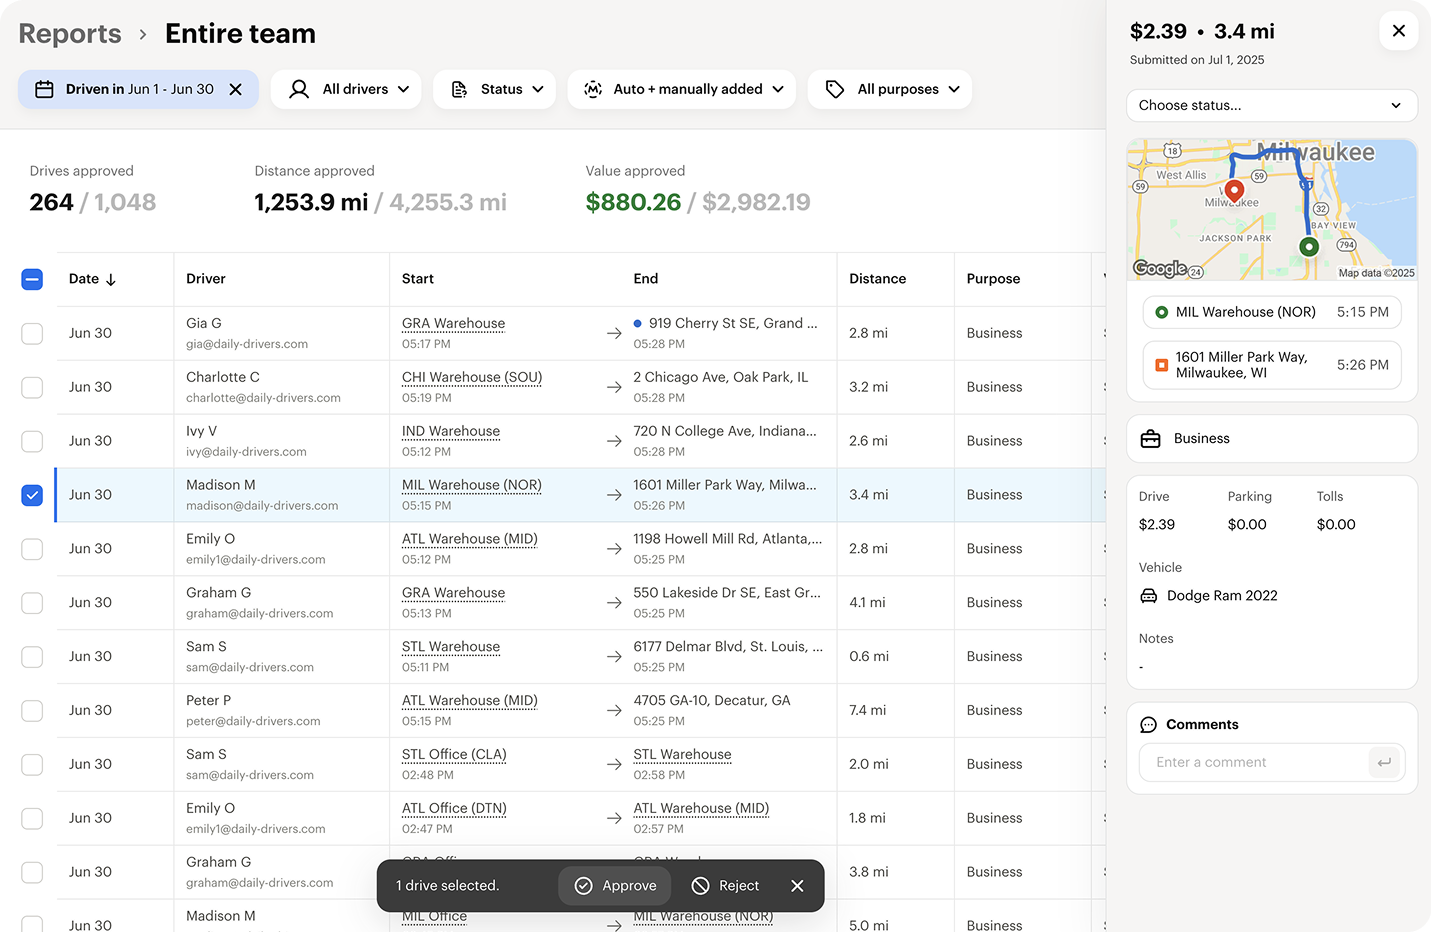Approve the selected drive
Viewport: 1432px width, 933px height.
click(616, 886)
